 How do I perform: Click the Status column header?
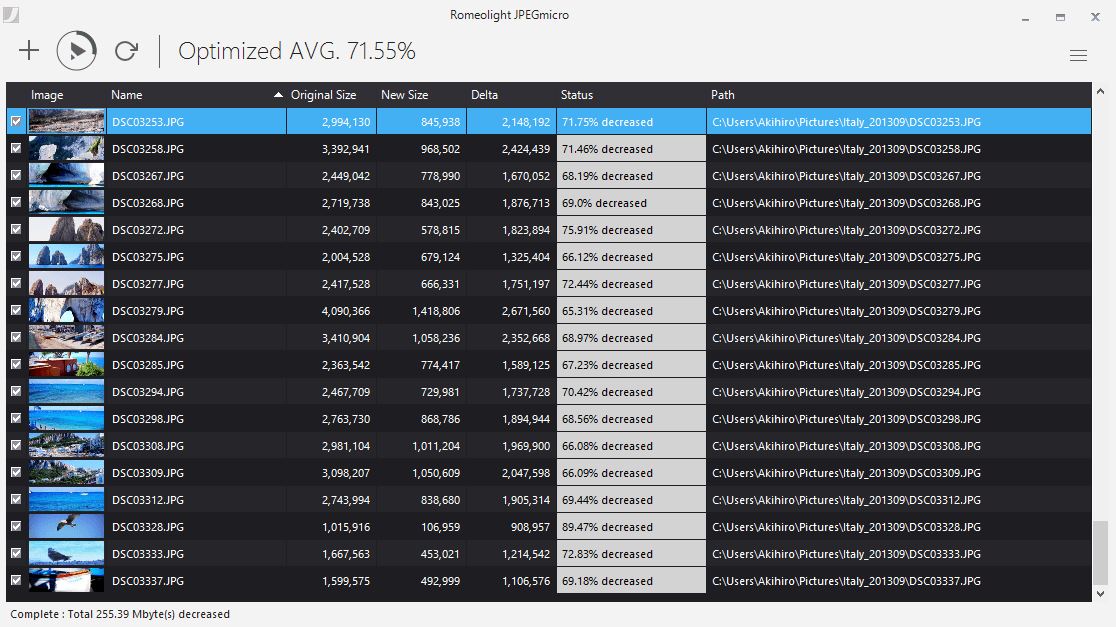(x=577, y=95)
